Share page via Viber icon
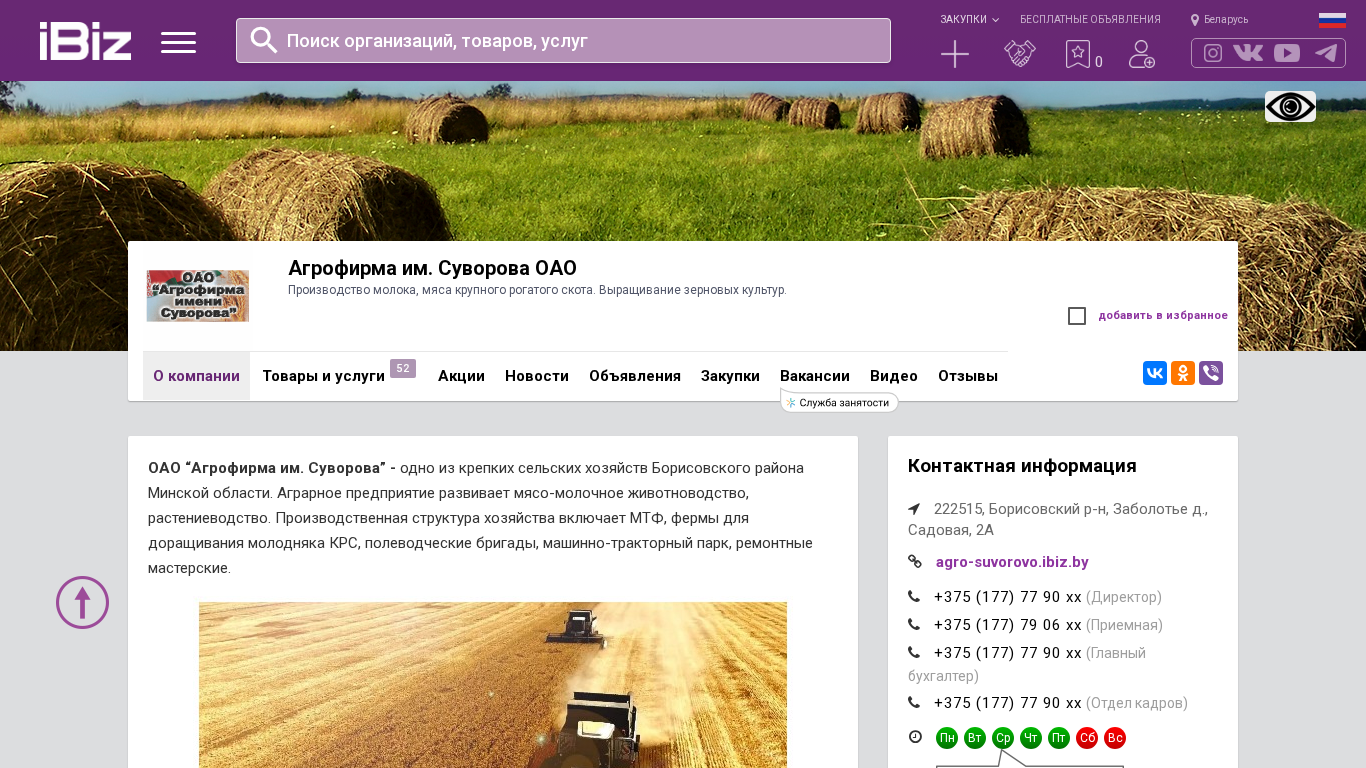The height and width of the screenshot is (768, 1366). (1211, 373)
